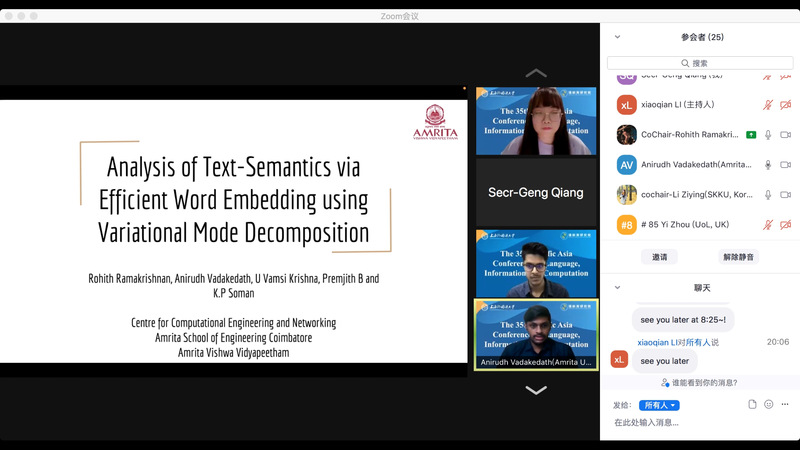Click the #8 avatar for Yi Zhou
This screenshot has width=800, height=450.
pos(627,225)
